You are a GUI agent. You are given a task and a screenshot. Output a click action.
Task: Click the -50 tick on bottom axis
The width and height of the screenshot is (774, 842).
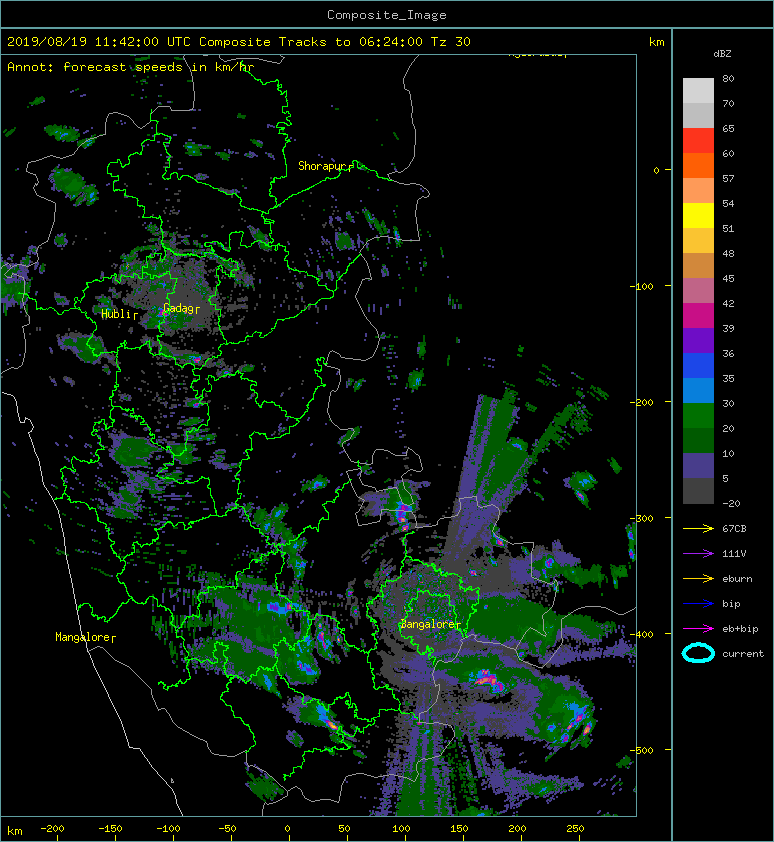click(227, 829)
